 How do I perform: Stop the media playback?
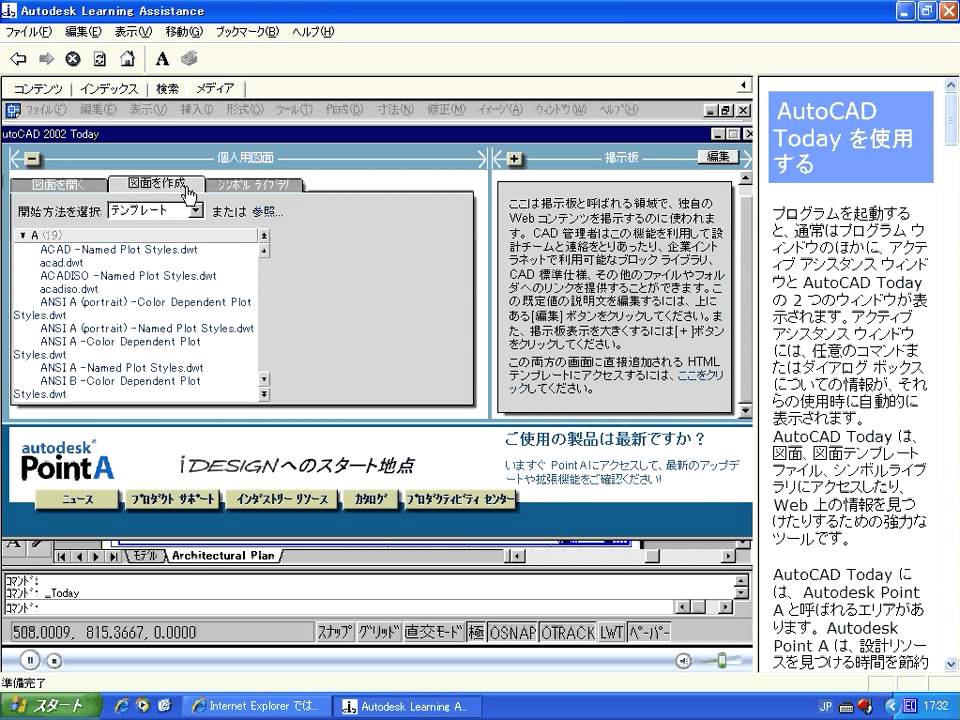click(x=54, y=661)
